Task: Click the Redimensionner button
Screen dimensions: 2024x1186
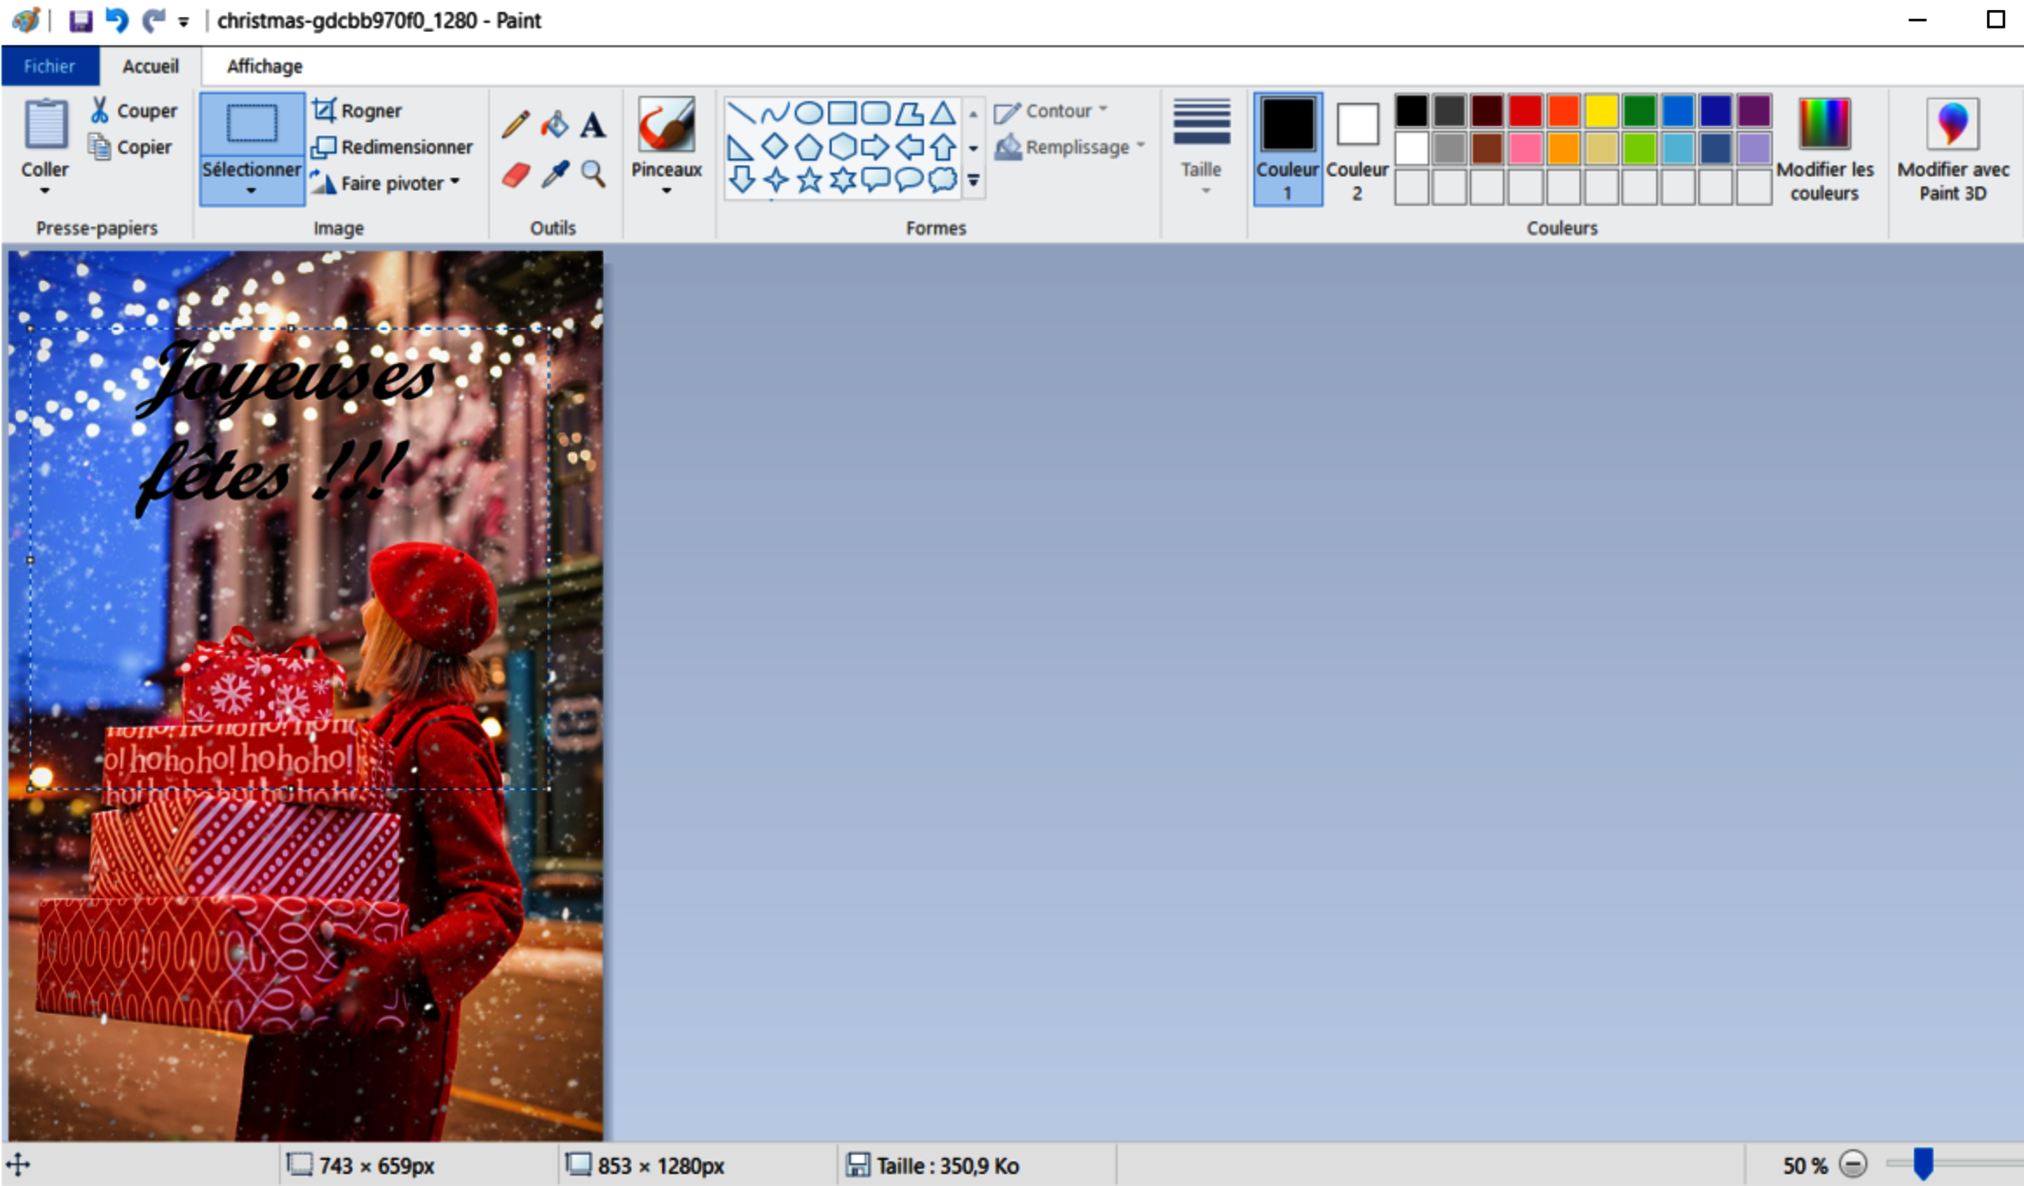Action: point(392,147)
